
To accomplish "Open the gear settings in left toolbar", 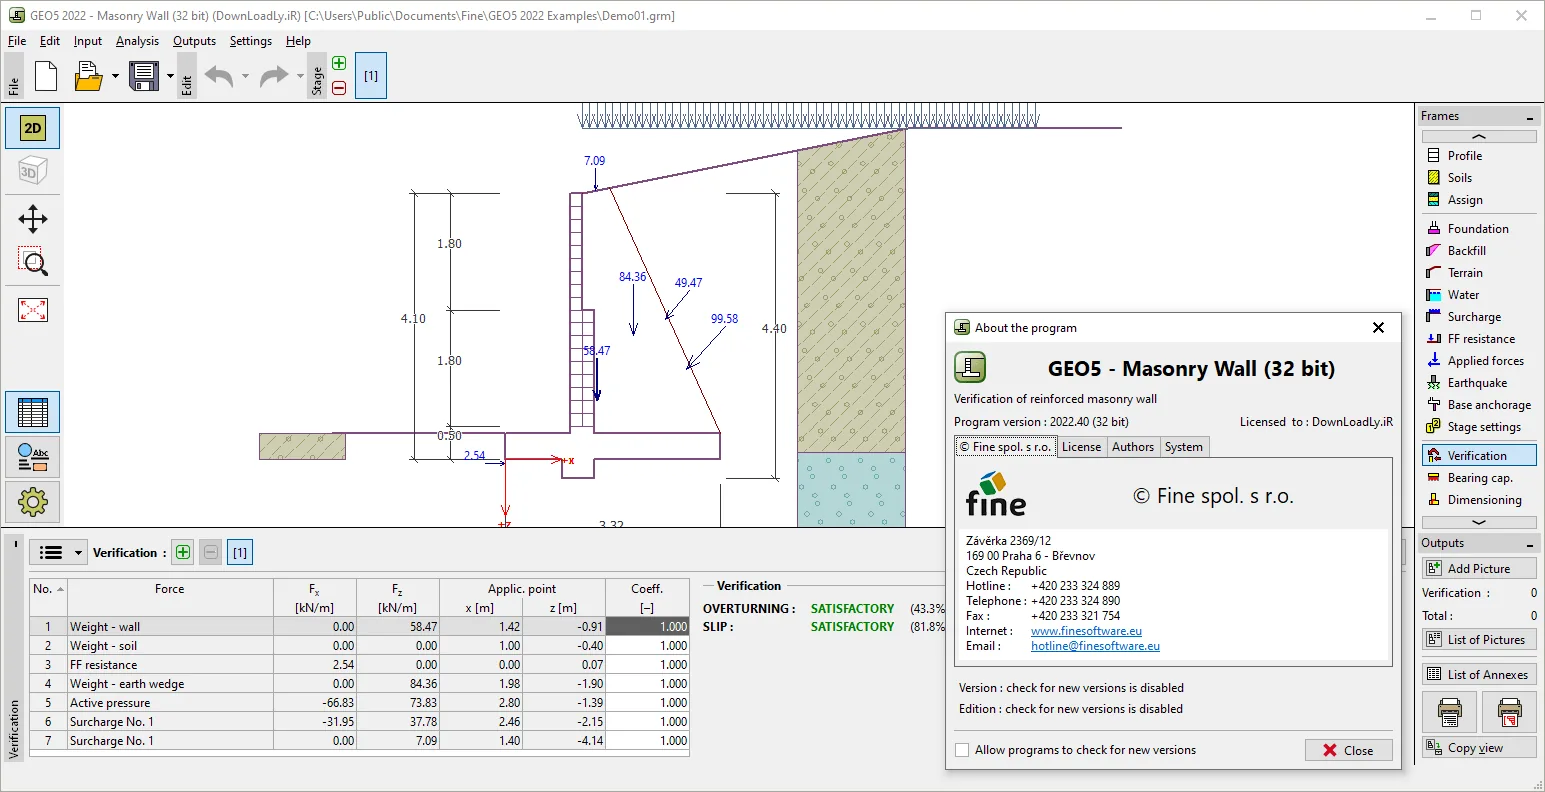I will [x=33, y=502].
